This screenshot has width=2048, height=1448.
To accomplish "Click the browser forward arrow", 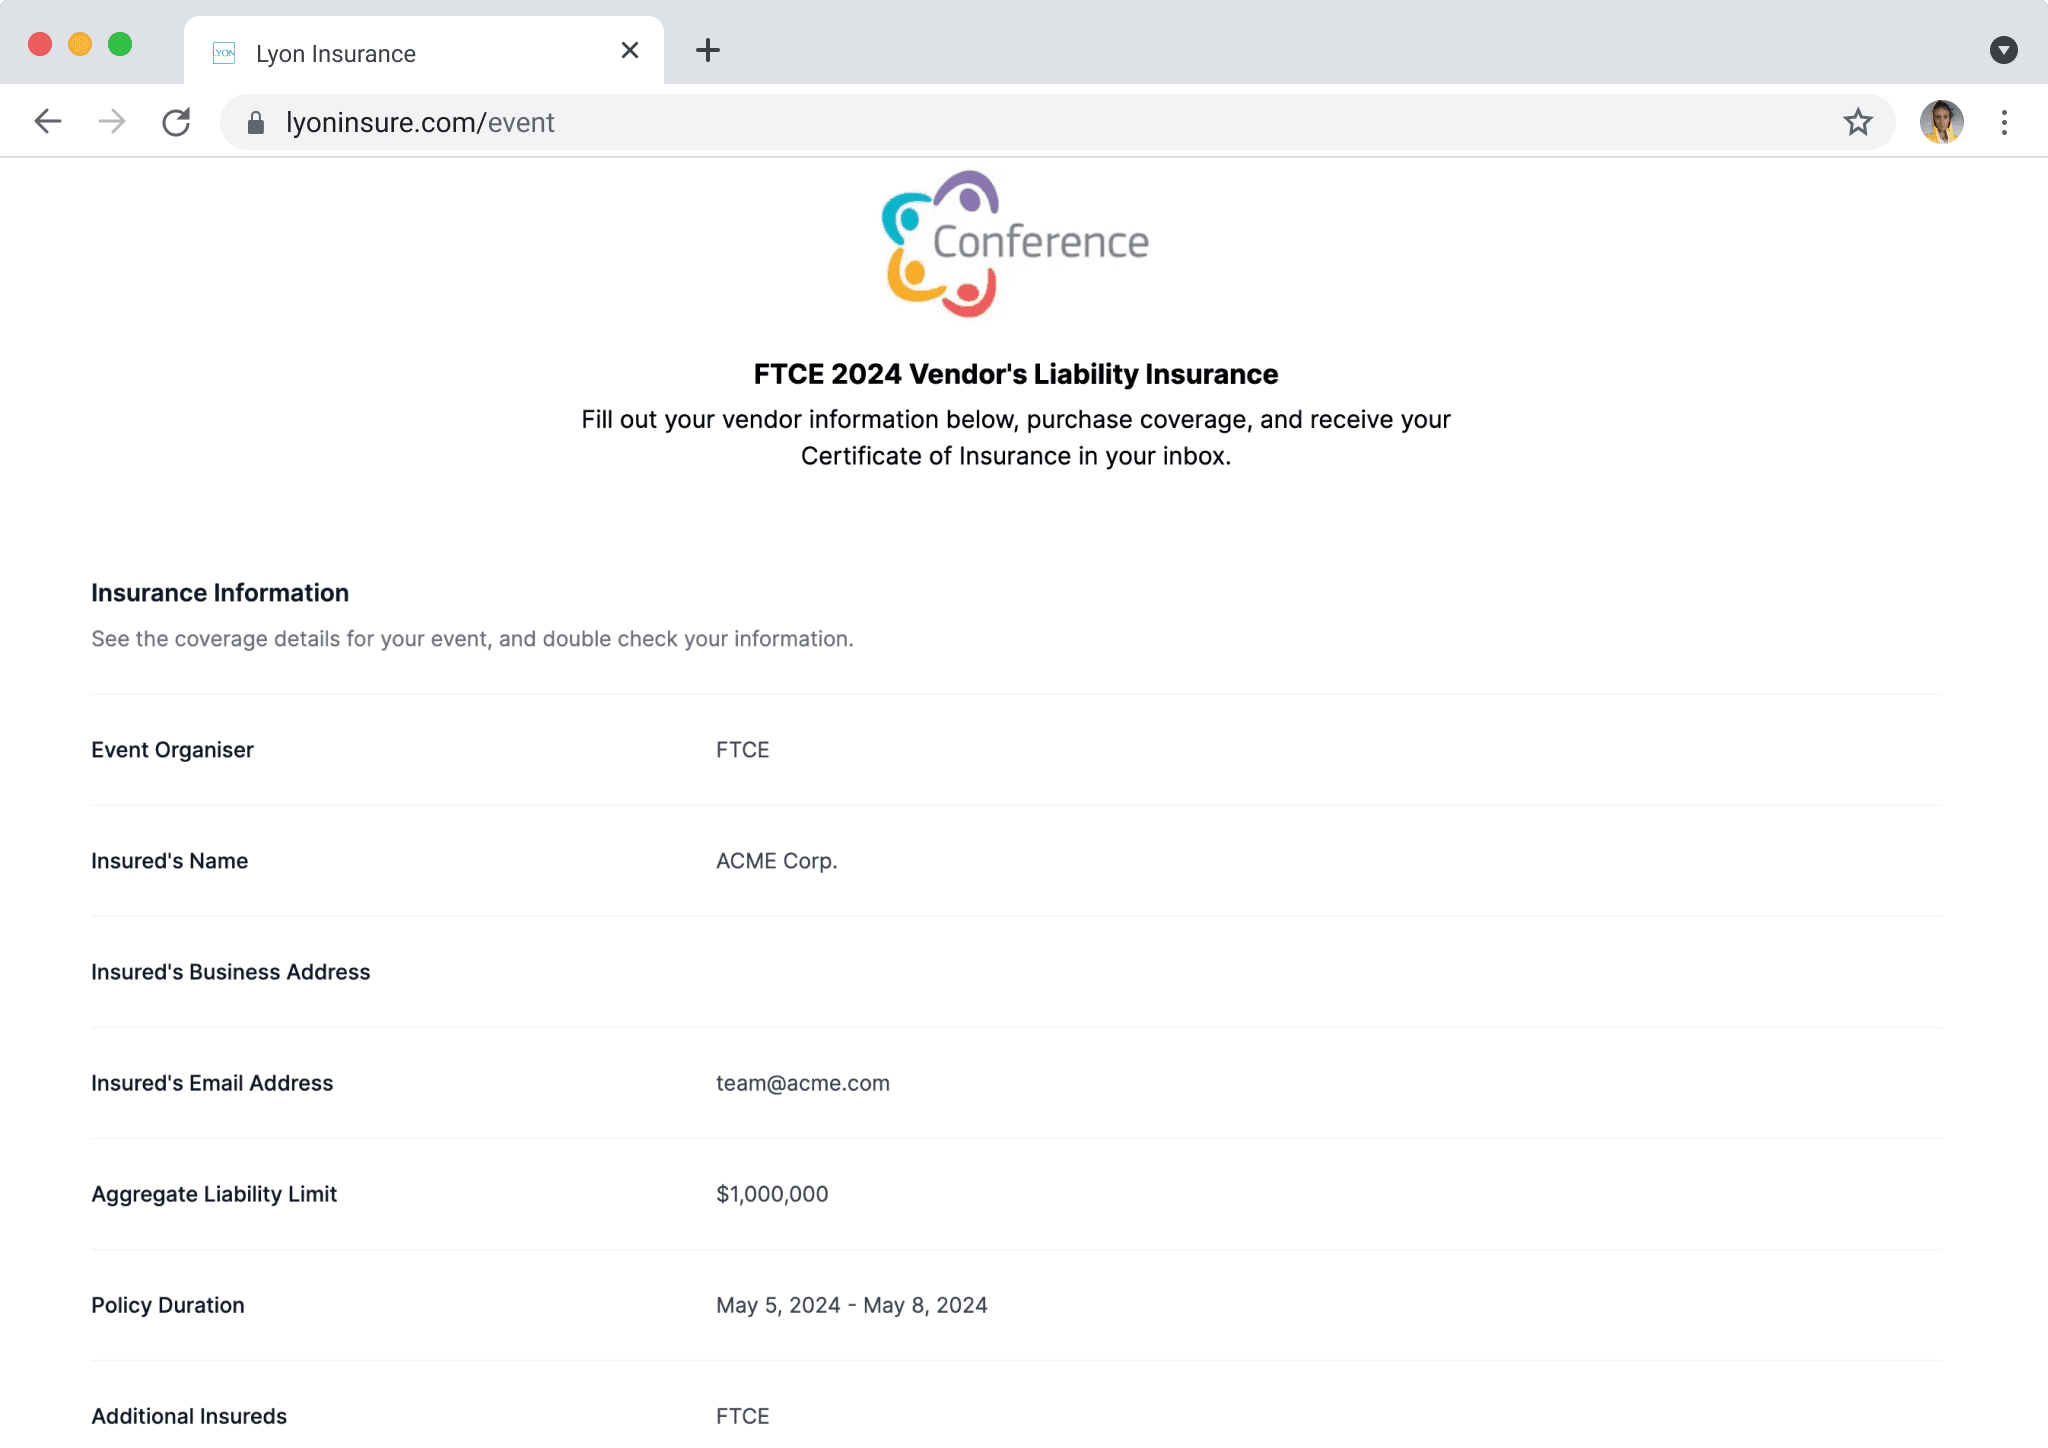I will point(112,122).
